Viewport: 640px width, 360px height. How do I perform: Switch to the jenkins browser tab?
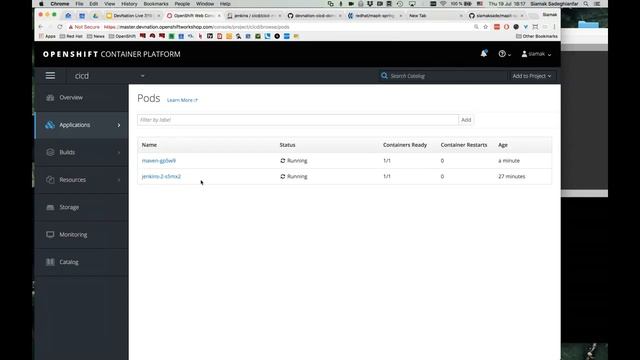(x=254, y=16)
